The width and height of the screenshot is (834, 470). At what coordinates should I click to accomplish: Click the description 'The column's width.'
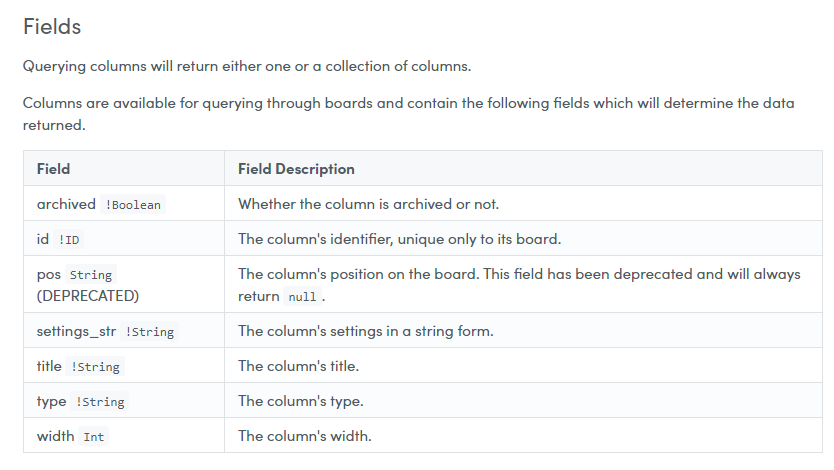305,436
